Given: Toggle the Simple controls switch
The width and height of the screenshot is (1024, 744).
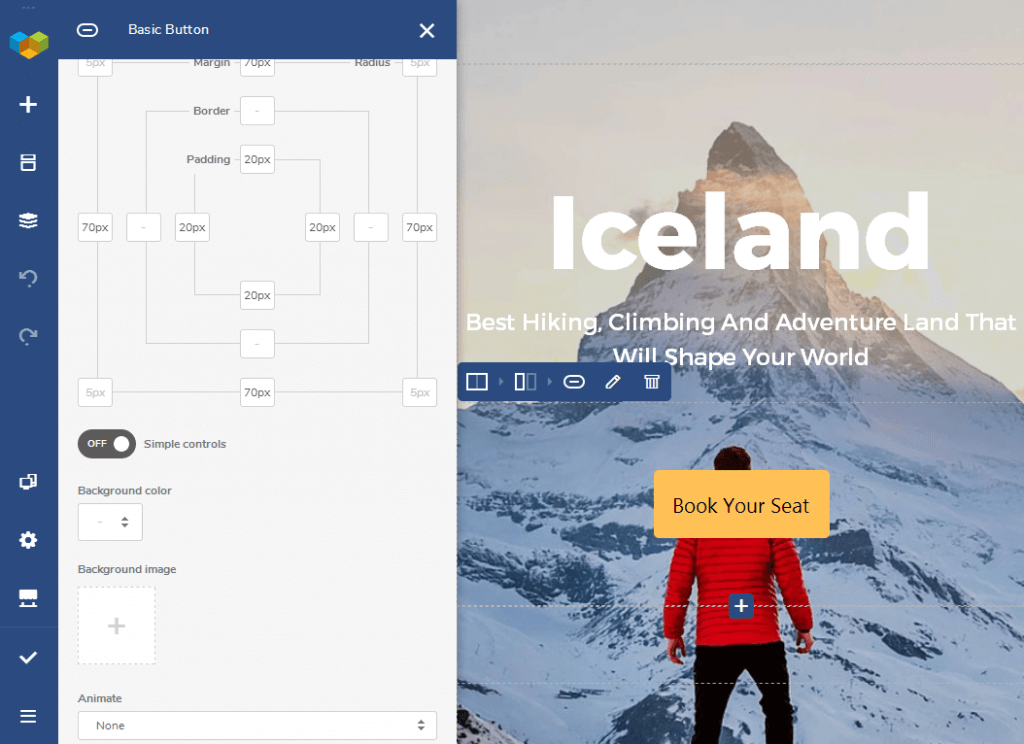Looking at the screenshot, I should click(x=106, y=444).
